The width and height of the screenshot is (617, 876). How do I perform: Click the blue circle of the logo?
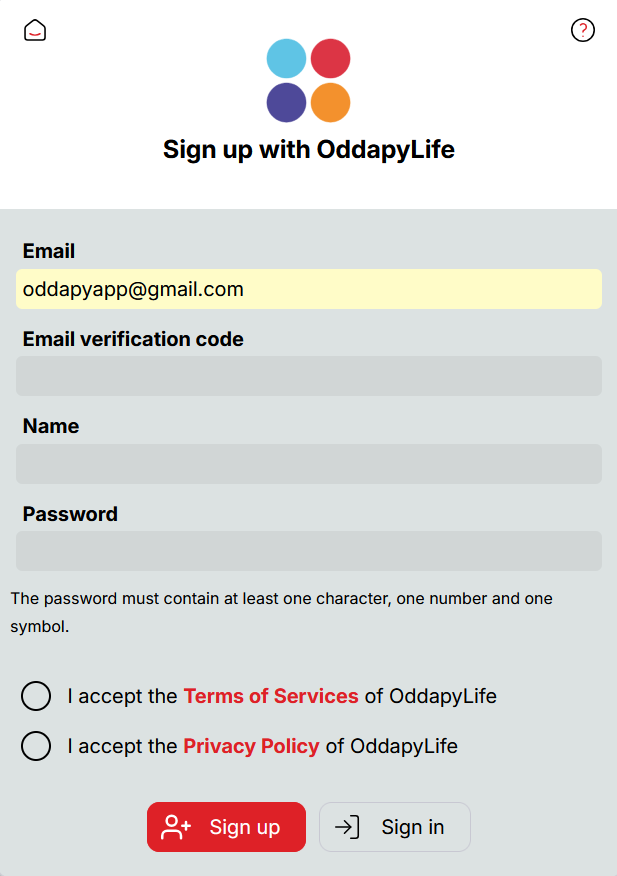pyautogui.click(x=287, y=58)
